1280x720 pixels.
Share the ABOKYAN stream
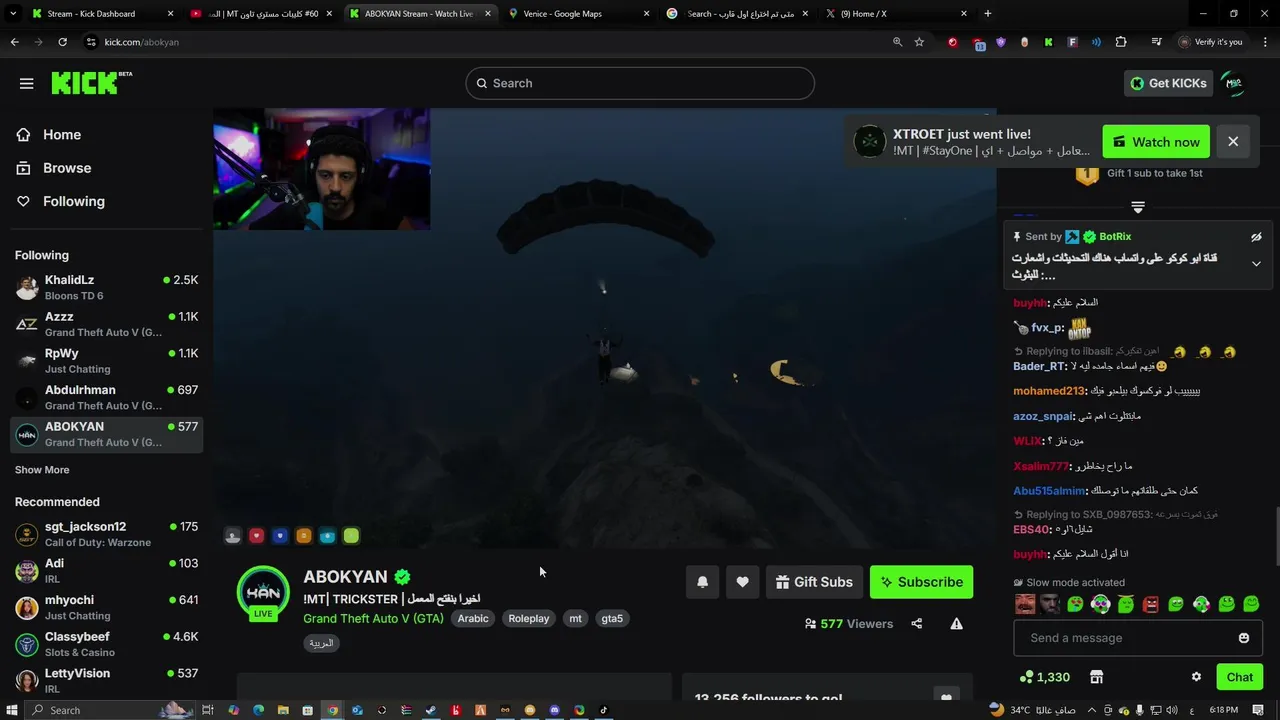(x=917, y=624)
